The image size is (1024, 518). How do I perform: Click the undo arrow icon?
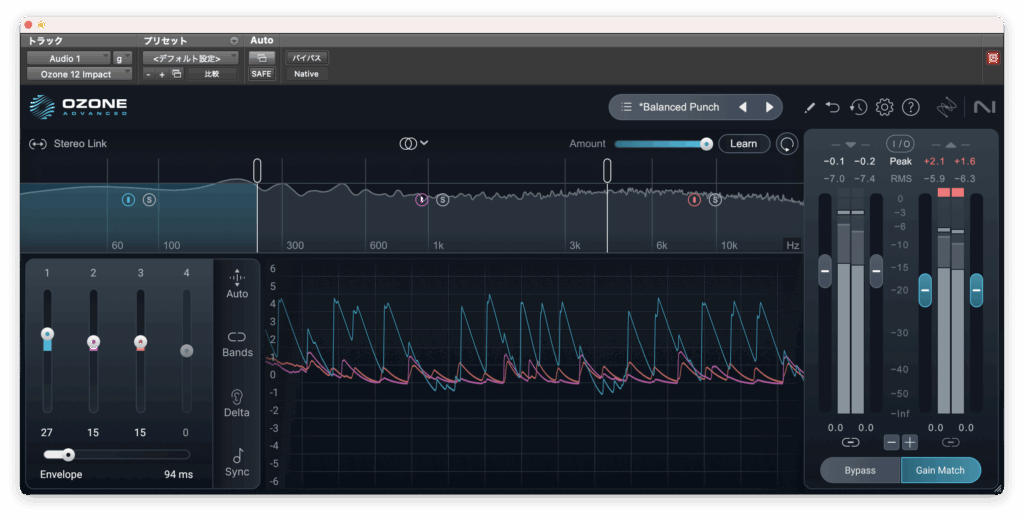click(x=833, y=107)
